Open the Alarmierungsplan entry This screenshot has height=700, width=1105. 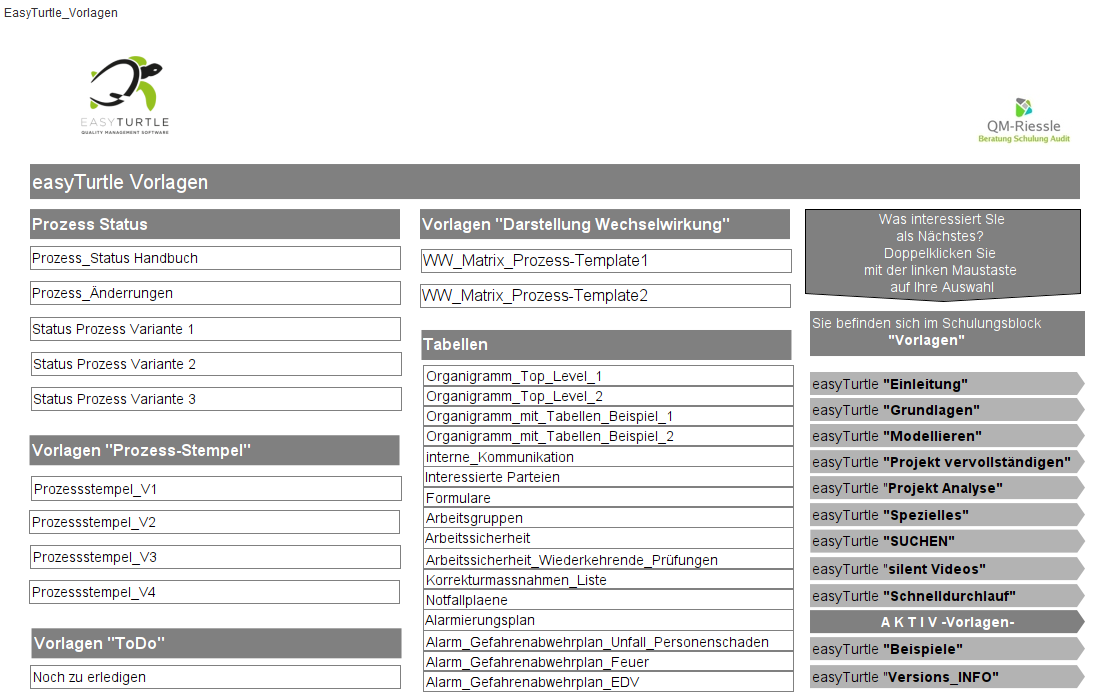(608, 620)
